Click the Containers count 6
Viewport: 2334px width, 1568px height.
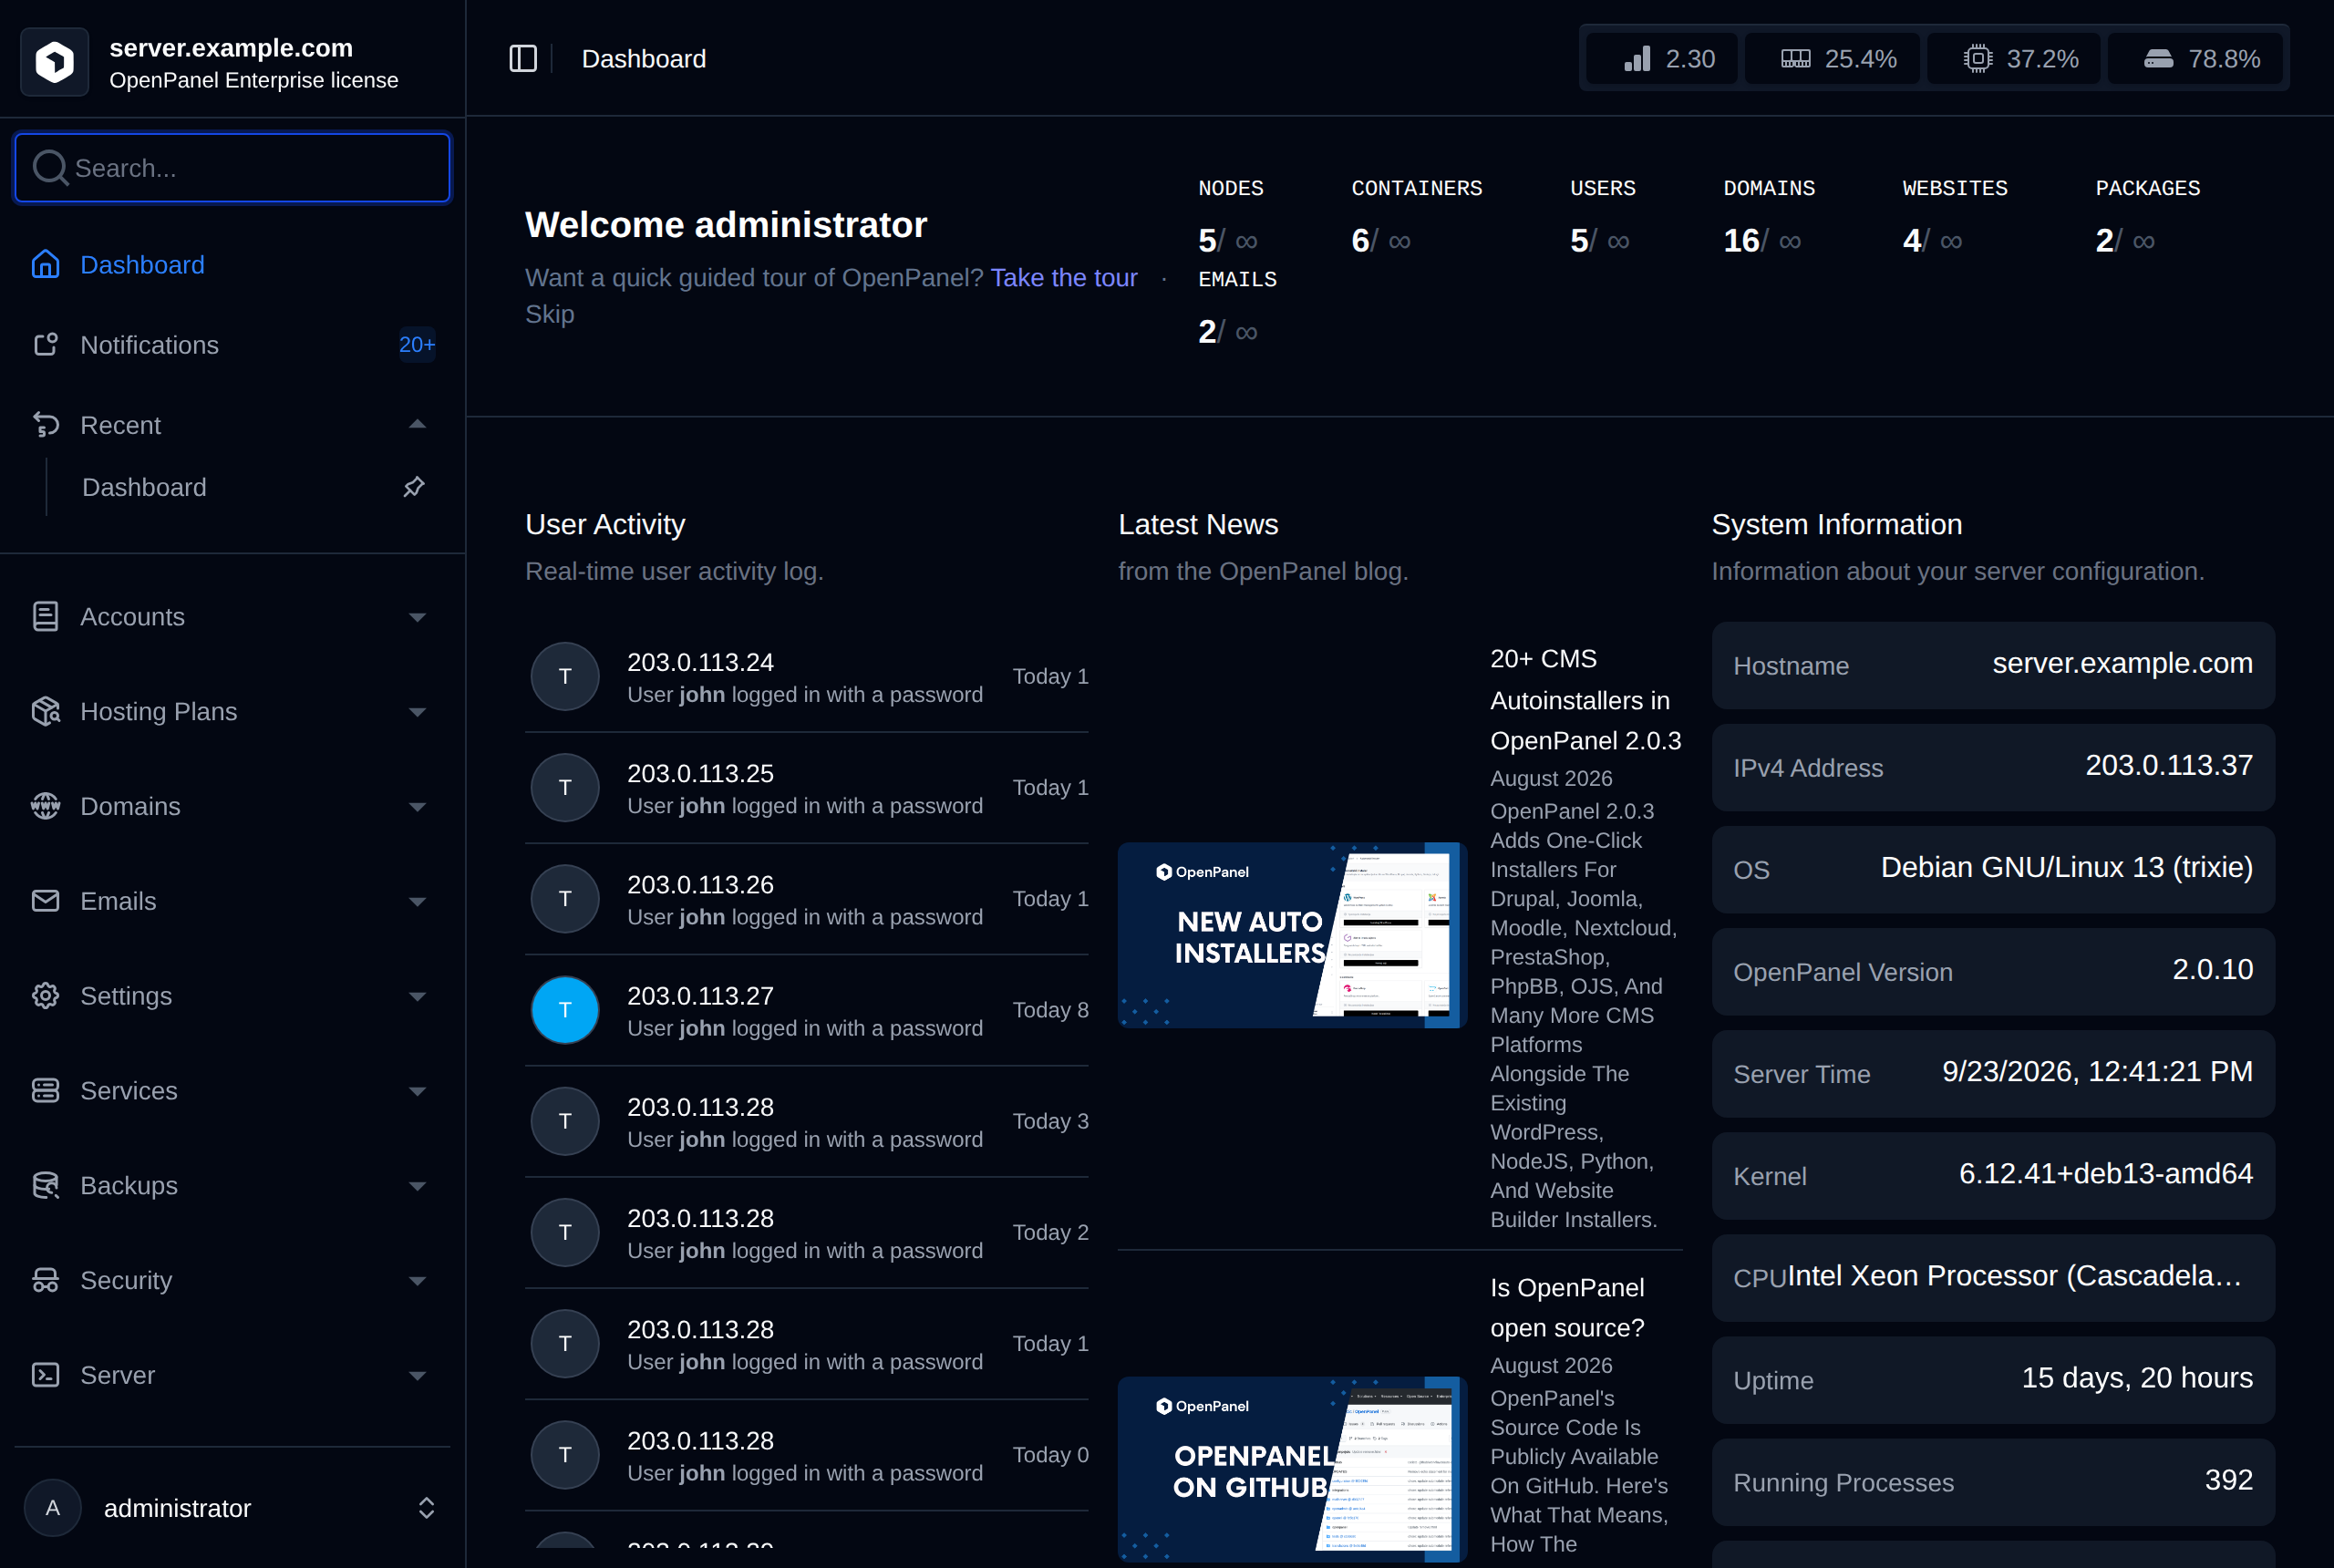(1359, 240)
